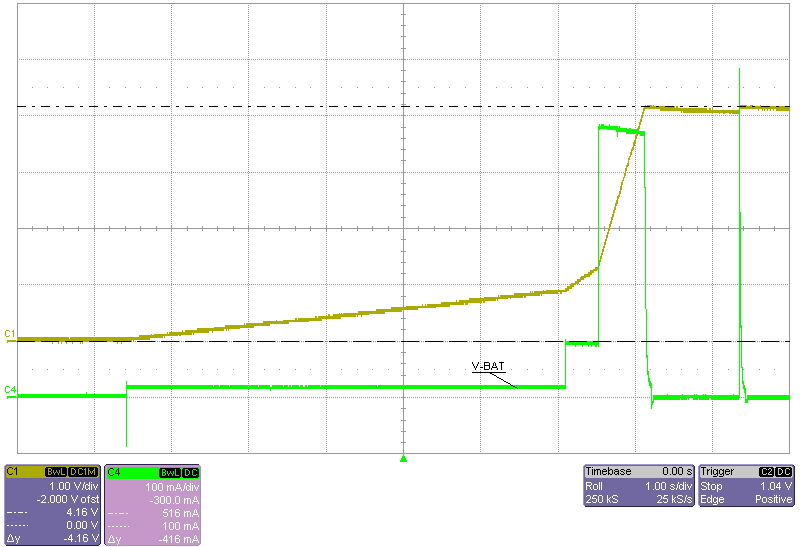Screen dimensions: 800x547
Task: Click the Roll mode text
Action: (594, 486)
